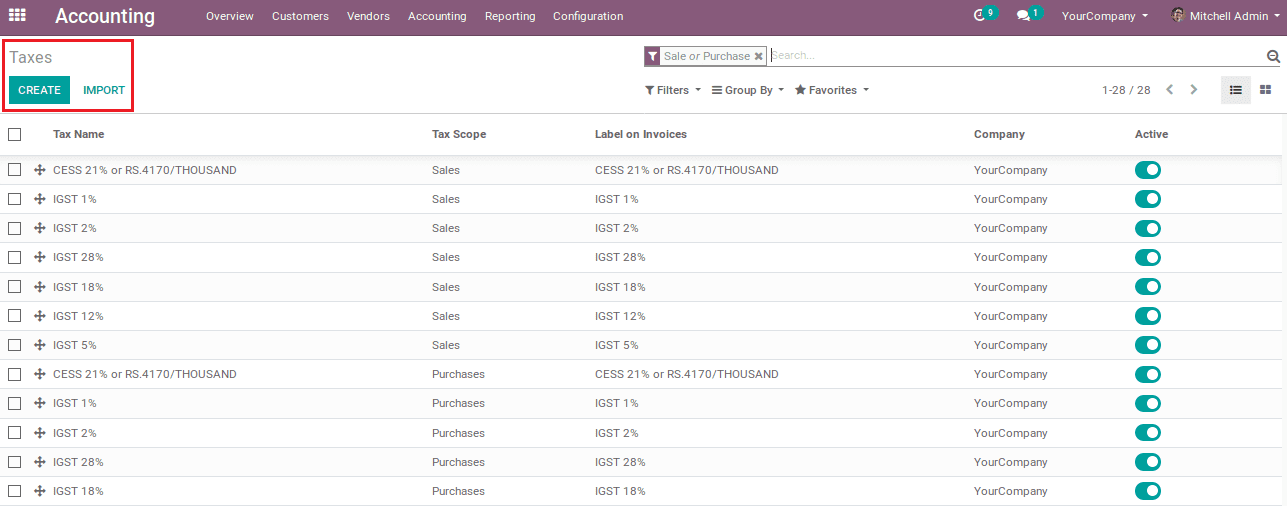
Task: Sort by Tax Name column header
Action: [78, 134]
